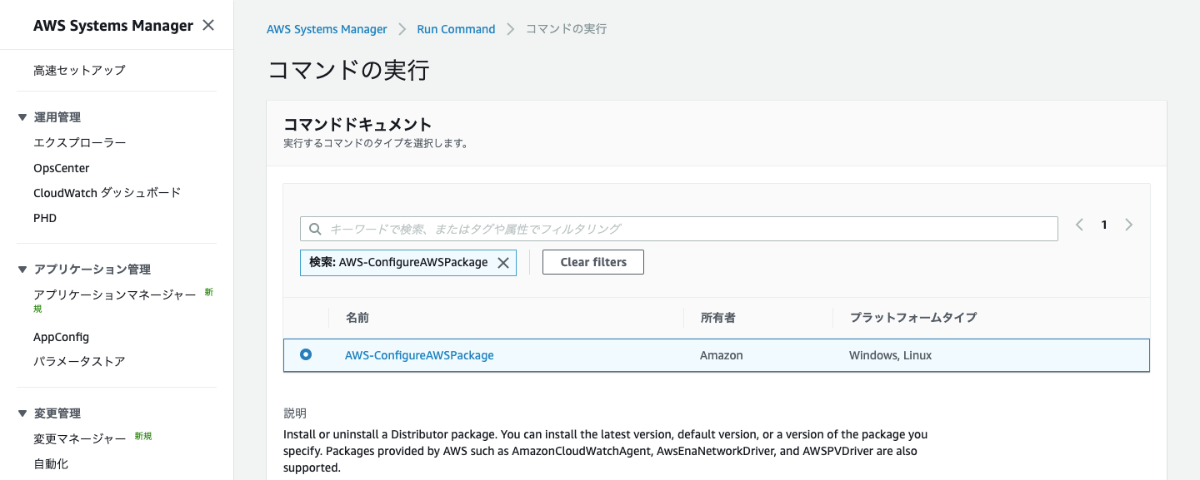Go to Run Command breadcrumb
The width and height of the screenshot is (1200, 480).
point(456,29)
